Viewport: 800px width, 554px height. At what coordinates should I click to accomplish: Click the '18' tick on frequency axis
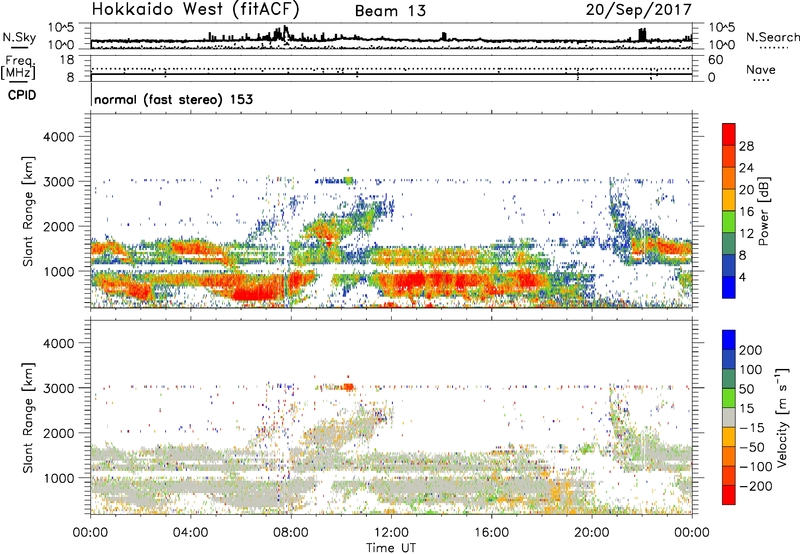(x=66, y=60)
